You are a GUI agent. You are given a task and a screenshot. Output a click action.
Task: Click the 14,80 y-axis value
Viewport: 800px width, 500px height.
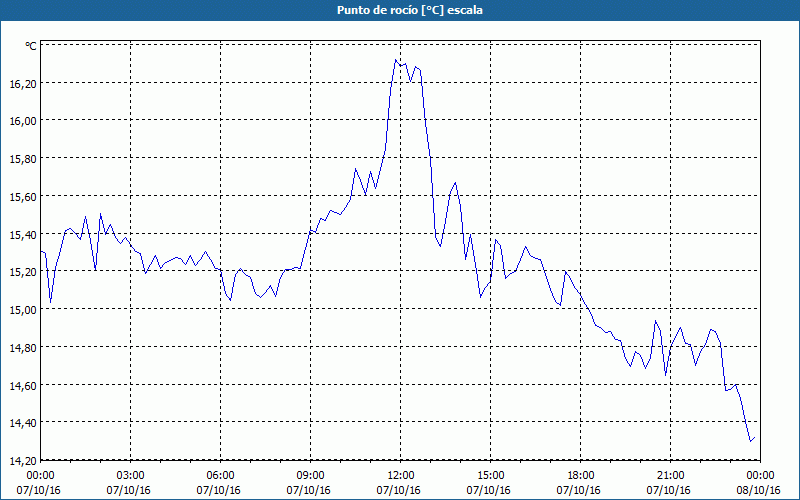(x=23, y=348)
